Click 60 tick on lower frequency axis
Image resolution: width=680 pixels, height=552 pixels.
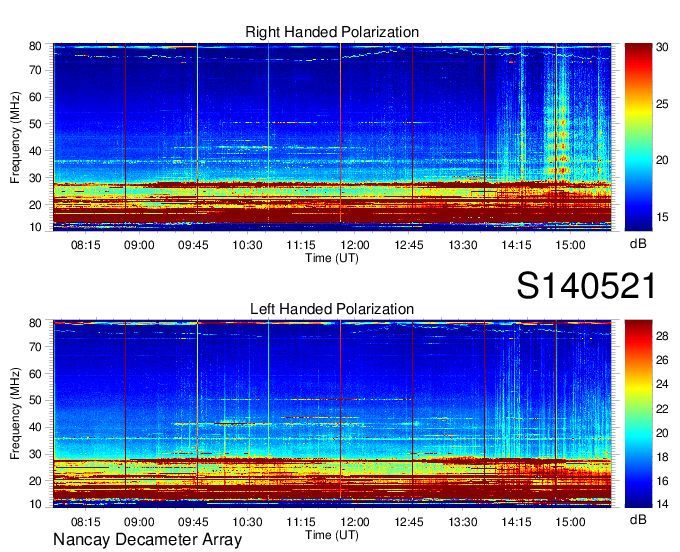click(35, 374)
